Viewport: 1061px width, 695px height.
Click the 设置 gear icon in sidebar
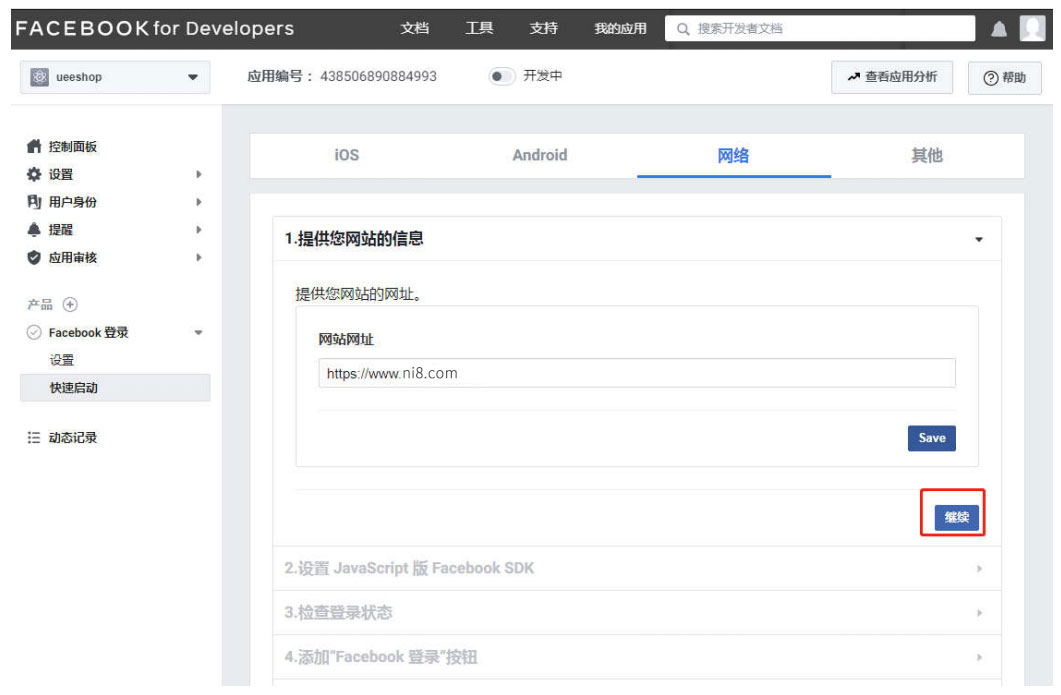(34, 175)
